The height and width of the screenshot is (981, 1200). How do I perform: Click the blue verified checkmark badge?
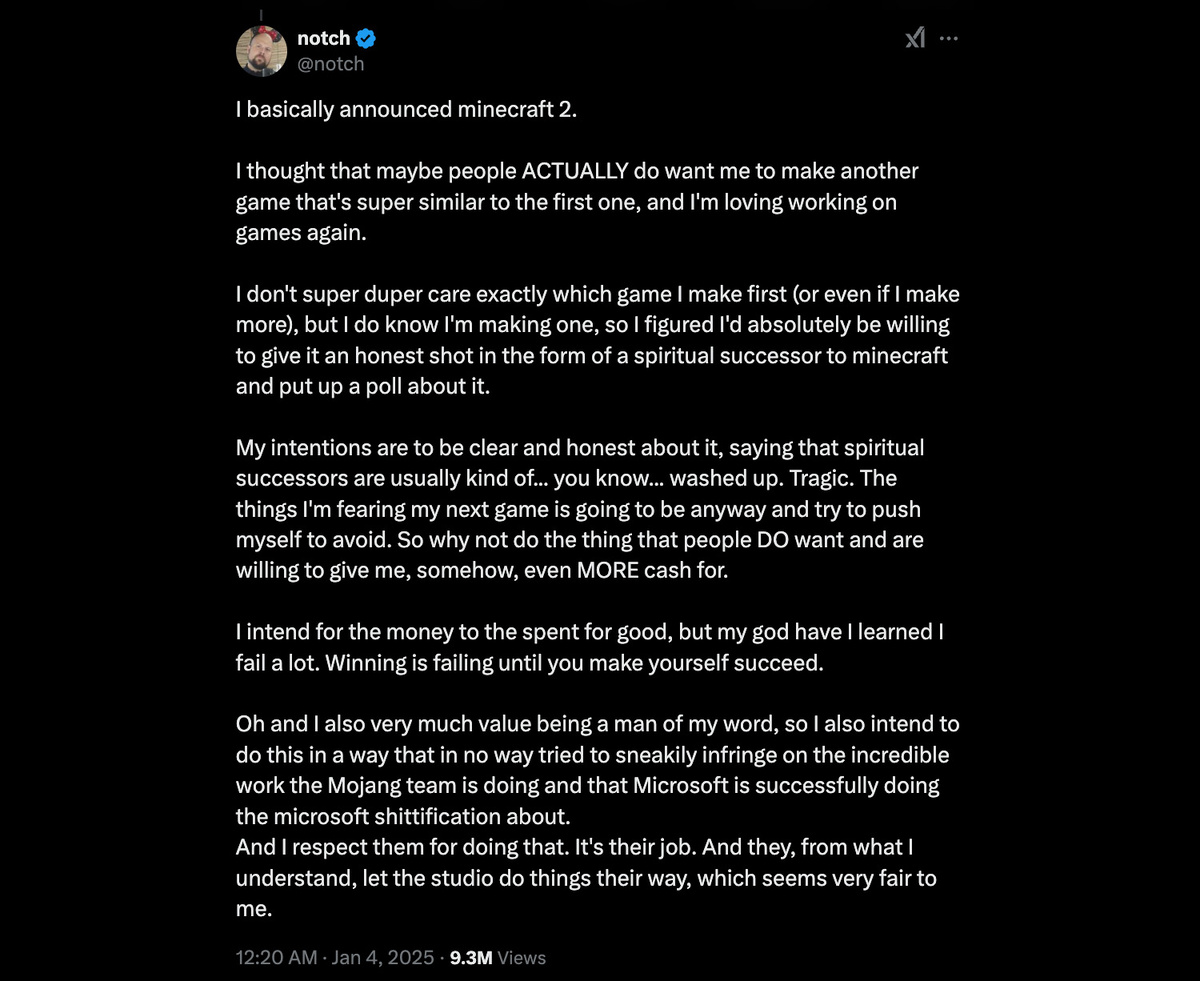point(366,39)
